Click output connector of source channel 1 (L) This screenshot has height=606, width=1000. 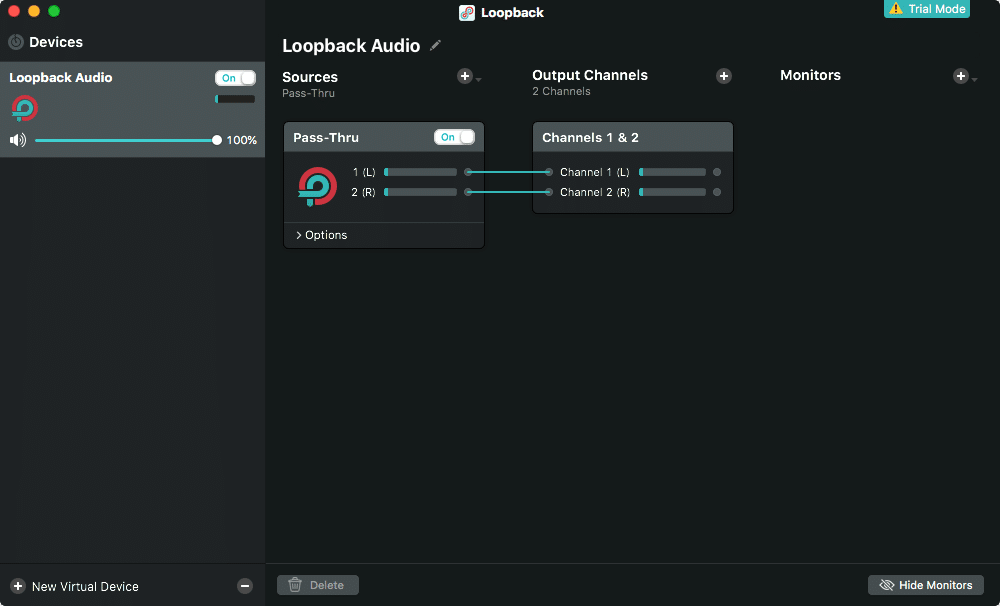coord(468,172)
